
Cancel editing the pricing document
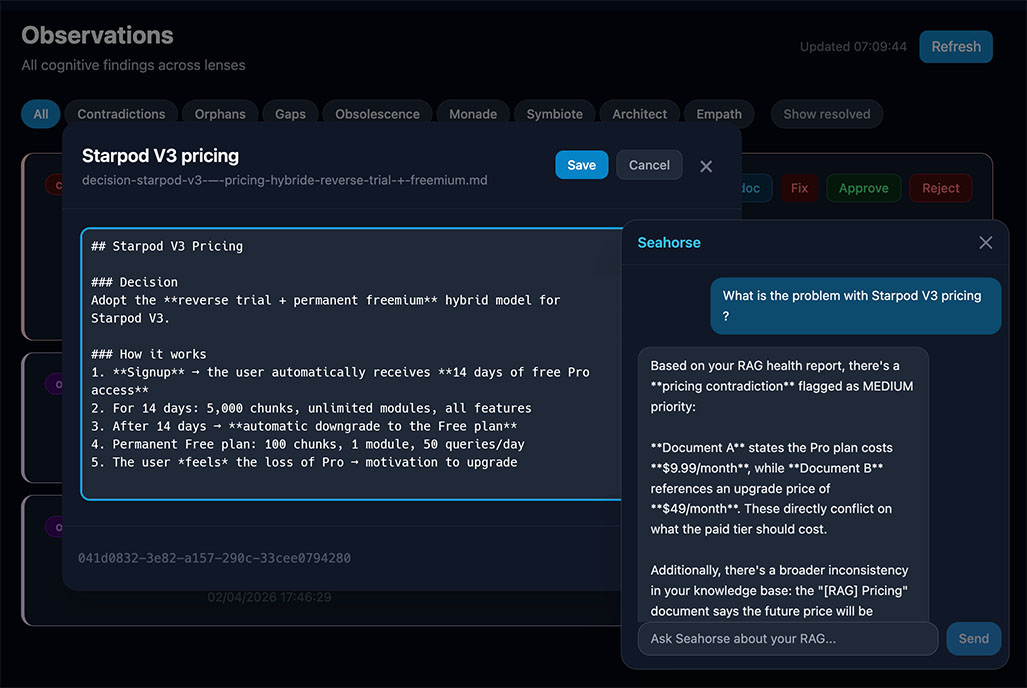[649, 165]
